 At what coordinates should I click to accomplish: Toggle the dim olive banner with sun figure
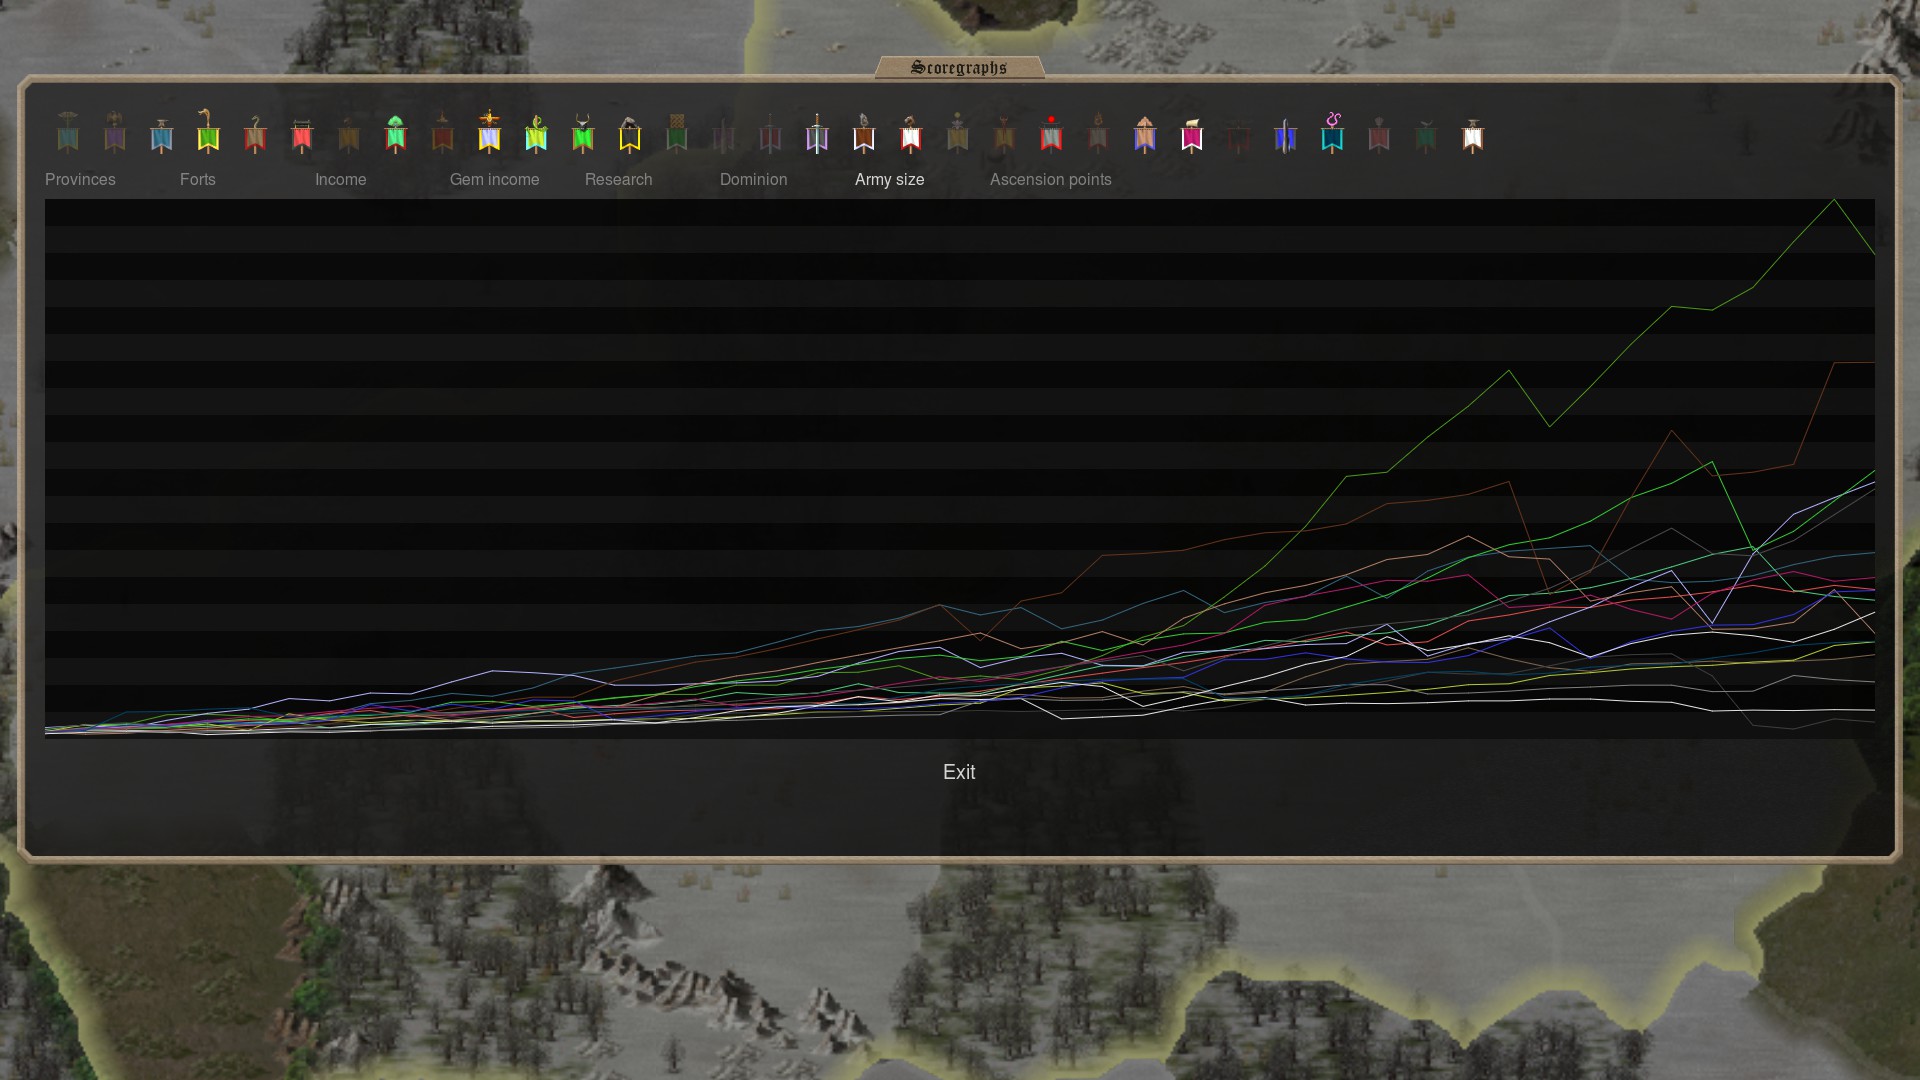[958, 132]
